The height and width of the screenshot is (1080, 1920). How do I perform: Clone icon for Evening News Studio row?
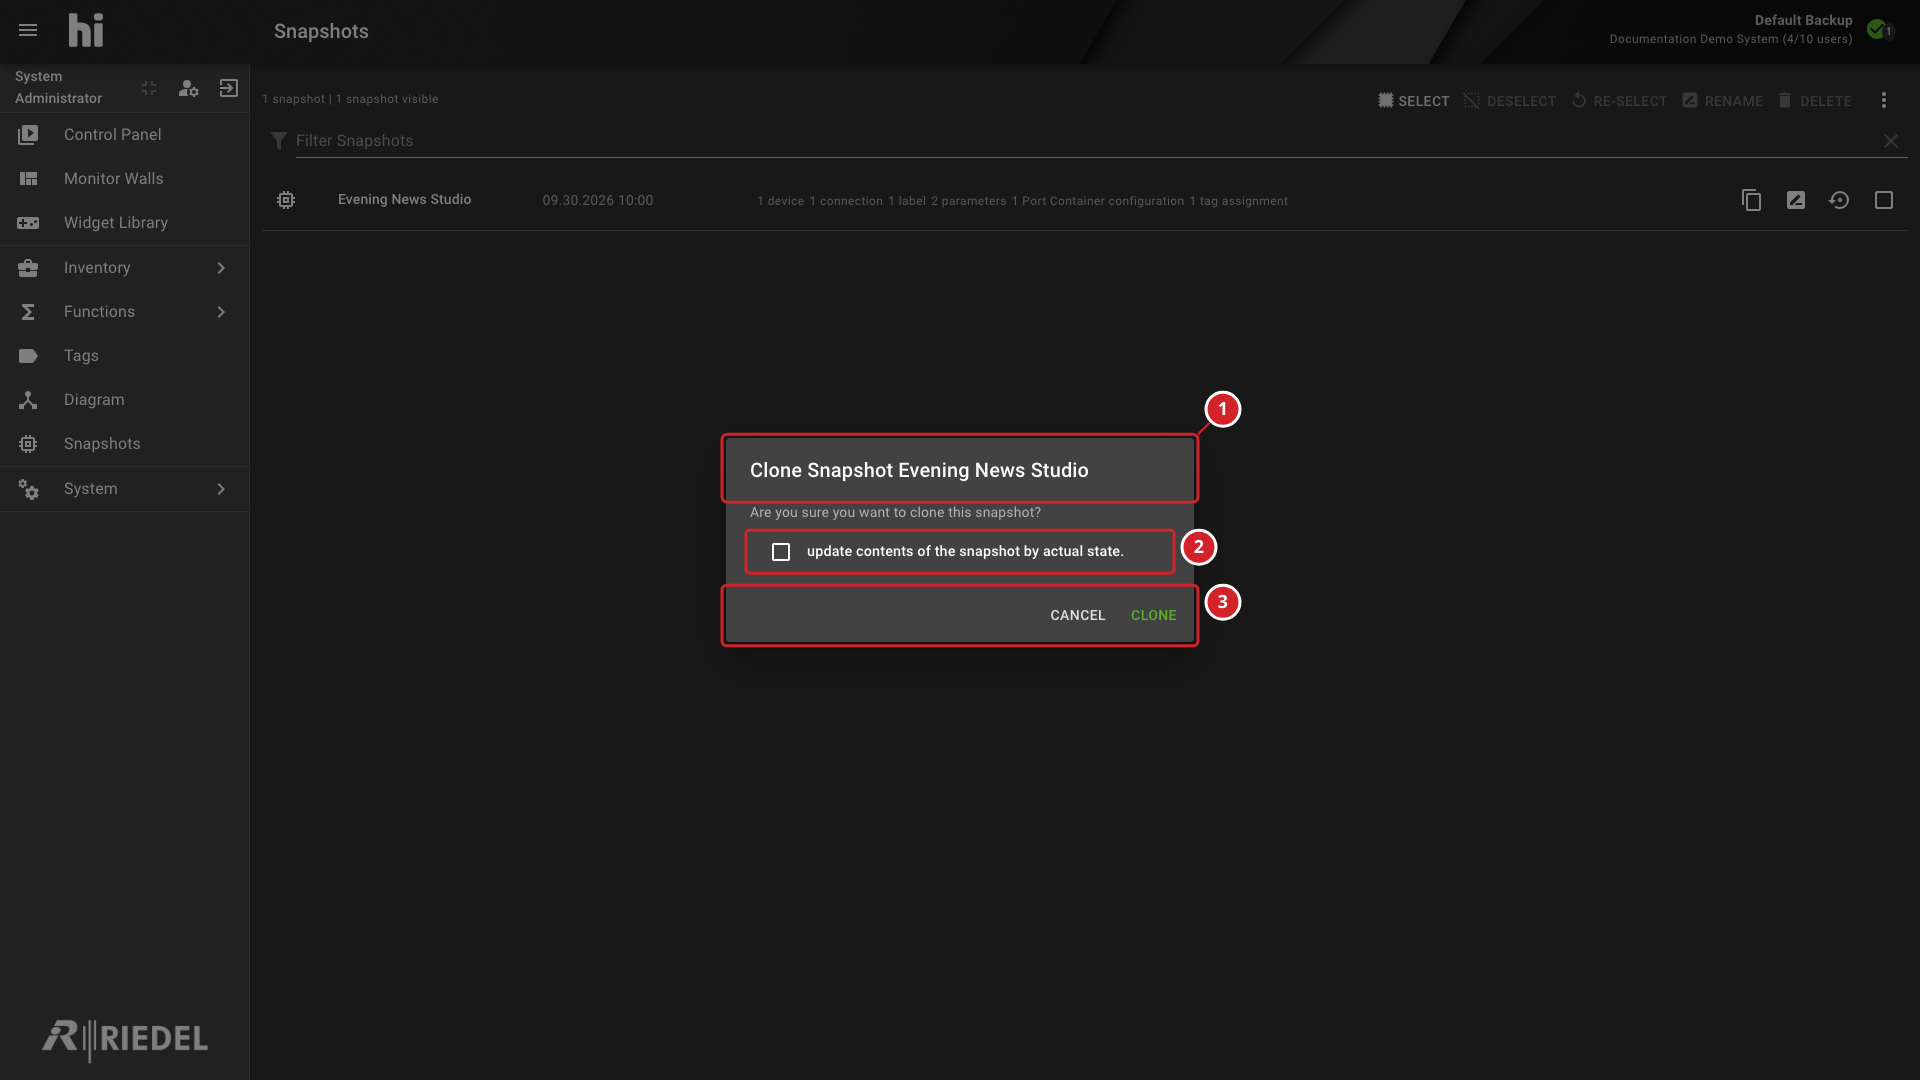click(x=1751, y=200)
